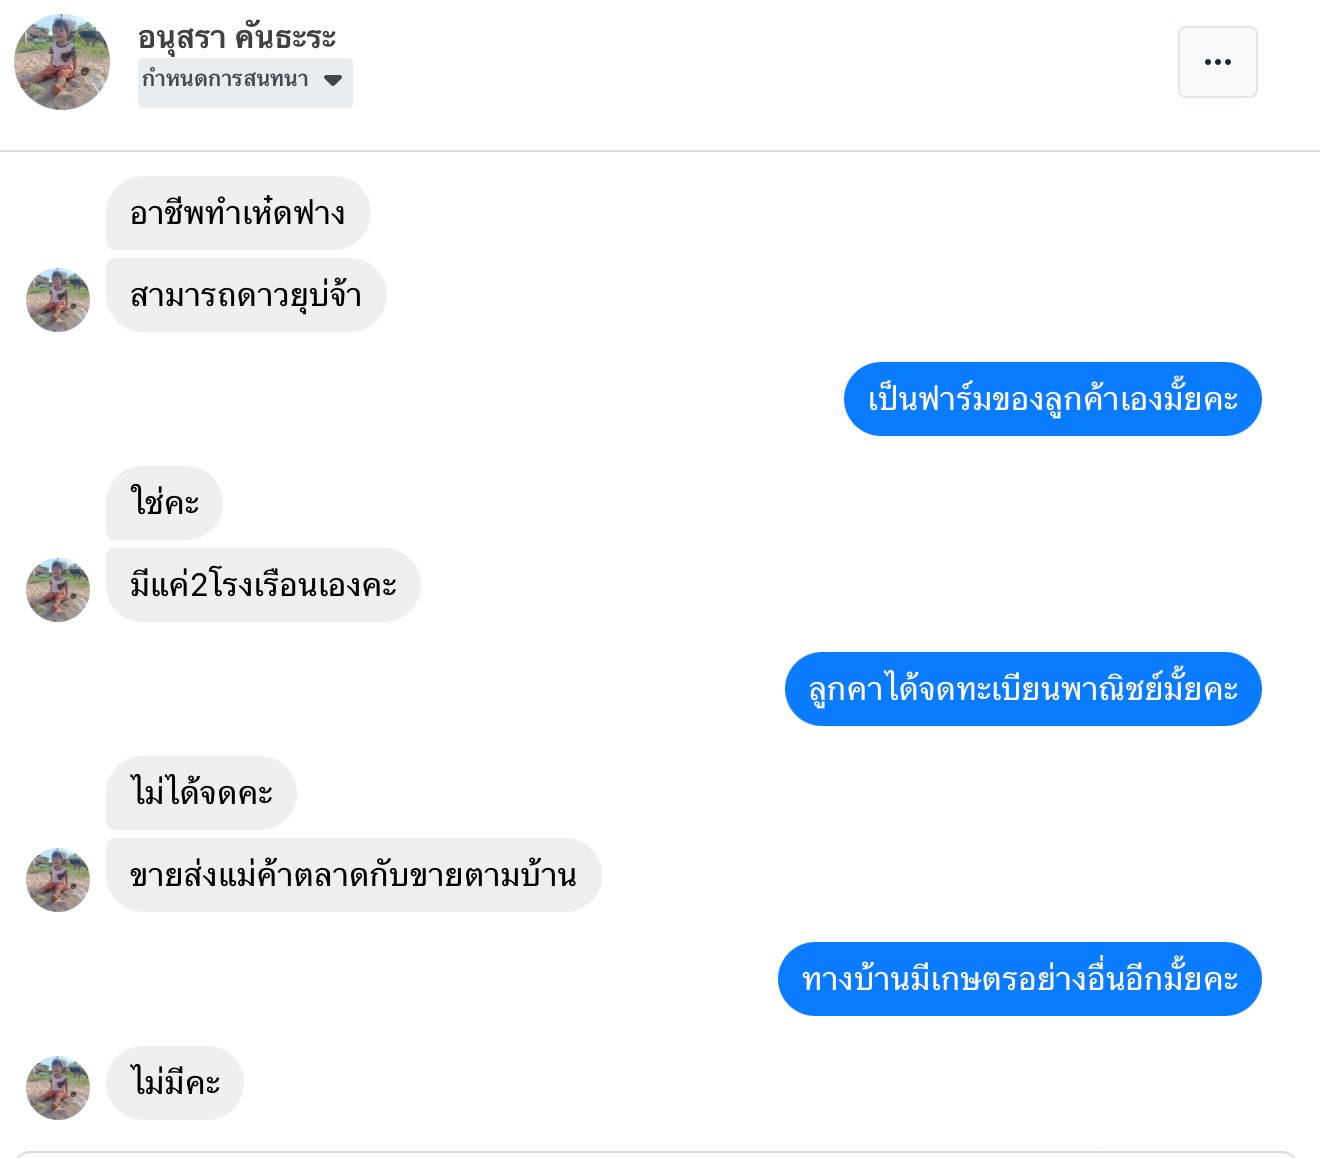The width and height of the screenshot is (1320, 1158).
Task: Select the อาชีพทำเห็ดฟาง message bubble
Action: click(238, 213)
